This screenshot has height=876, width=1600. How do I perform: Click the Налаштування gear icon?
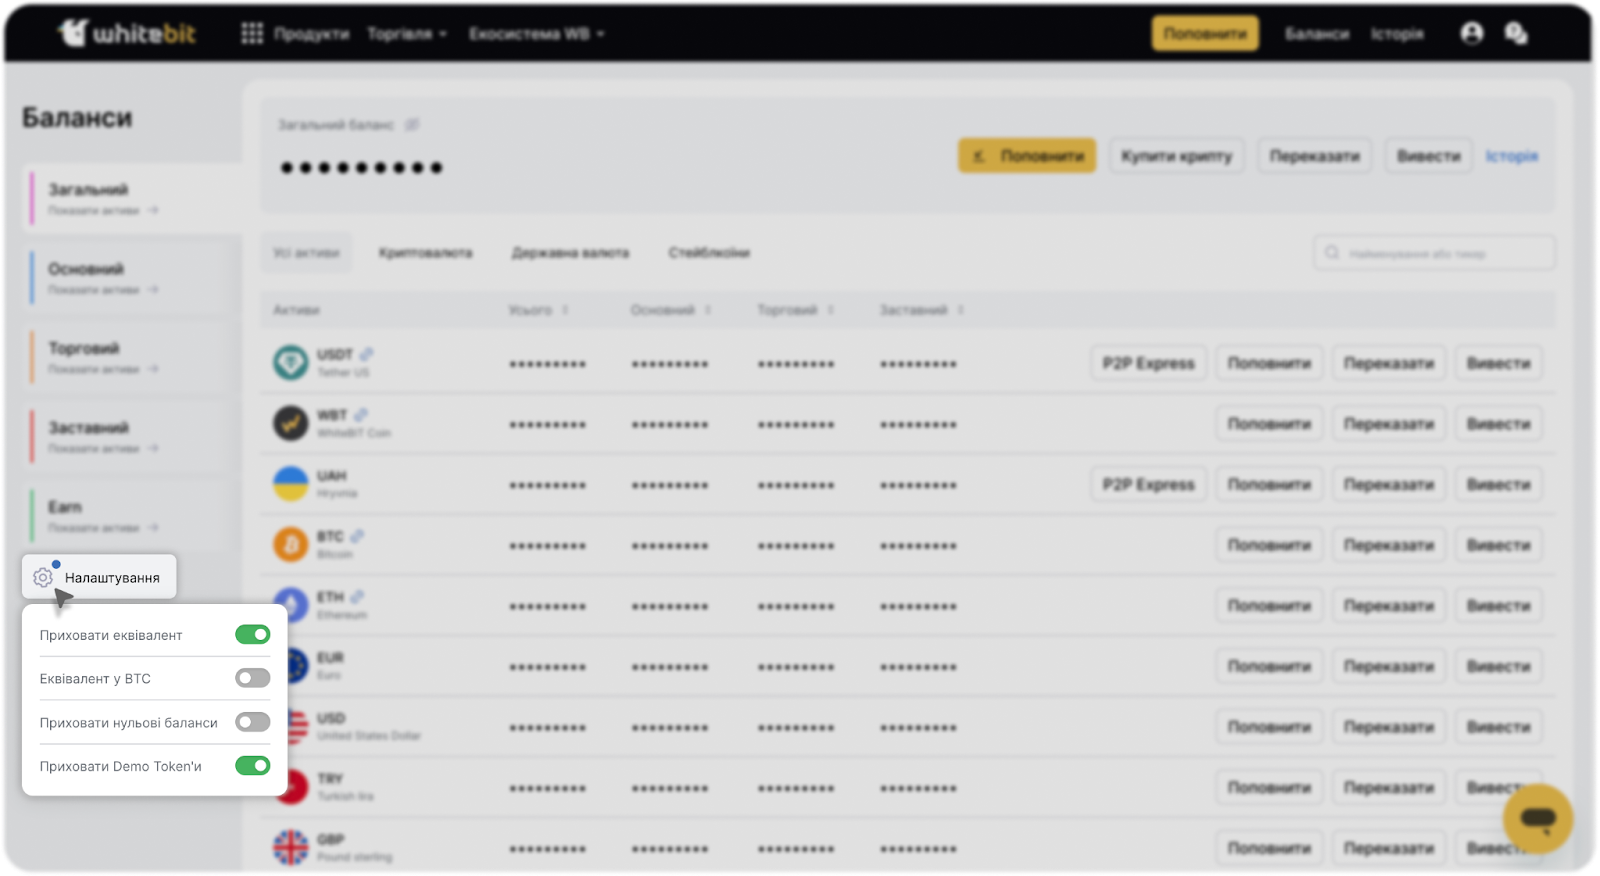click(42, 578)
